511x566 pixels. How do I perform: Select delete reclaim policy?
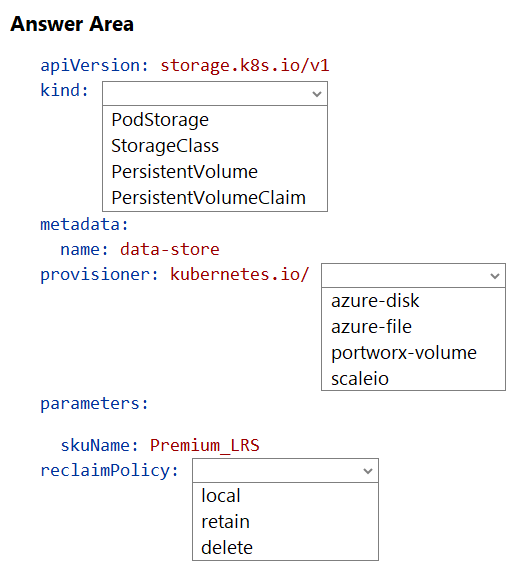pos(227,548)
